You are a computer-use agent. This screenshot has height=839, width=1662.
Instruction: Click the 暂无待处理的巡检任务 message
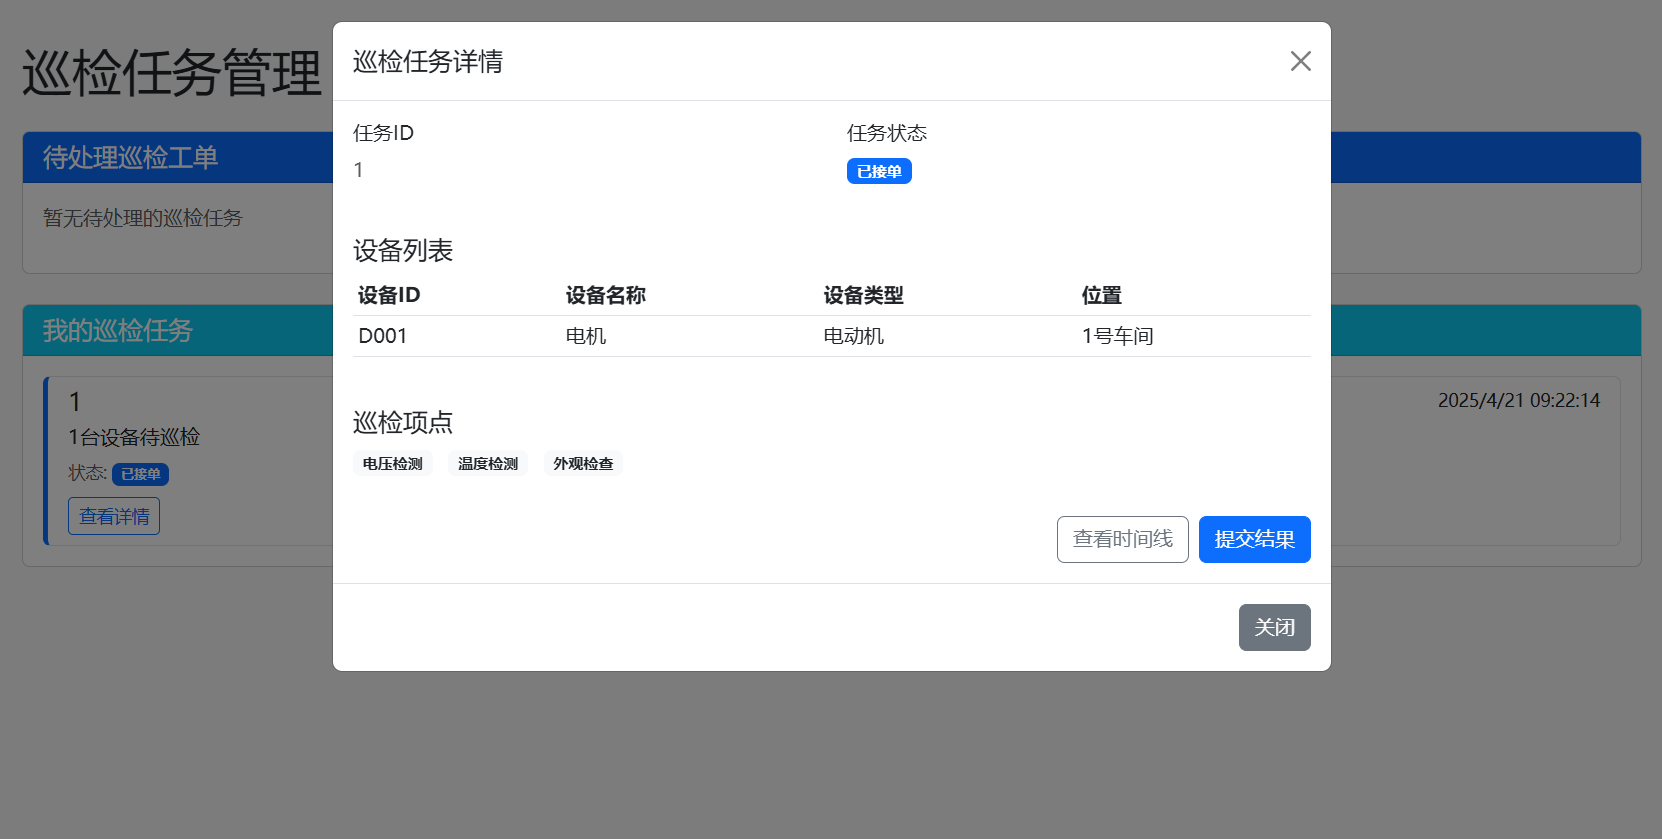[x=142, y=218]
